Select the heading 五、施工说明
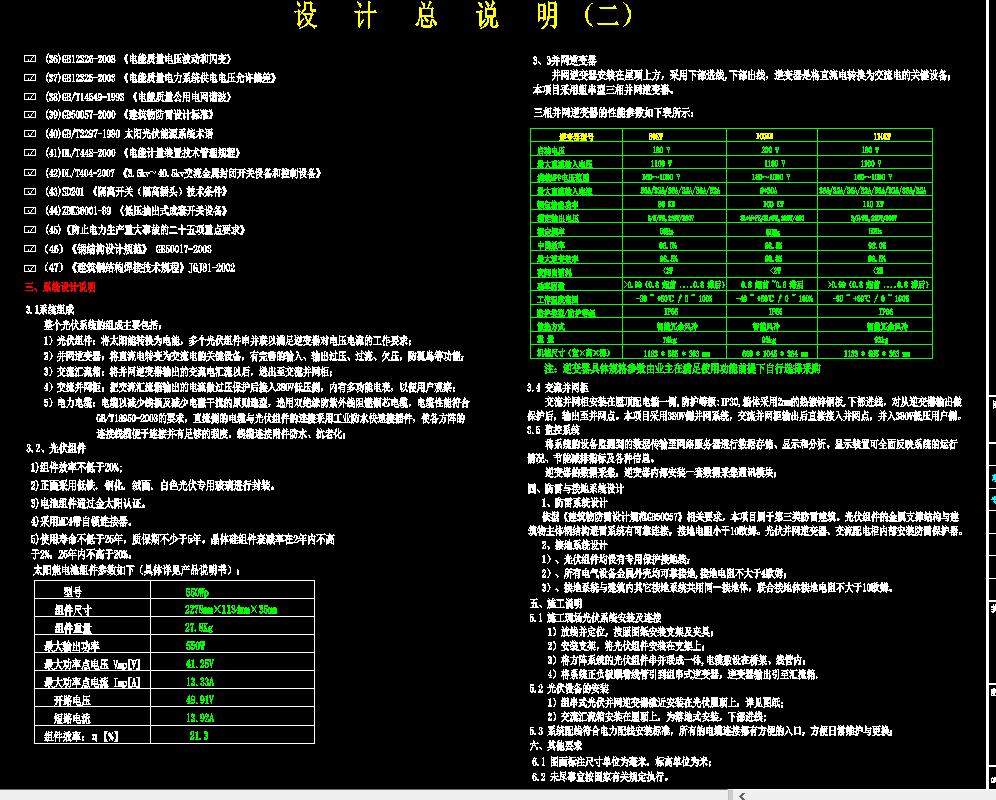The width and height of the screenshot is (996, 800). [556, 604]
